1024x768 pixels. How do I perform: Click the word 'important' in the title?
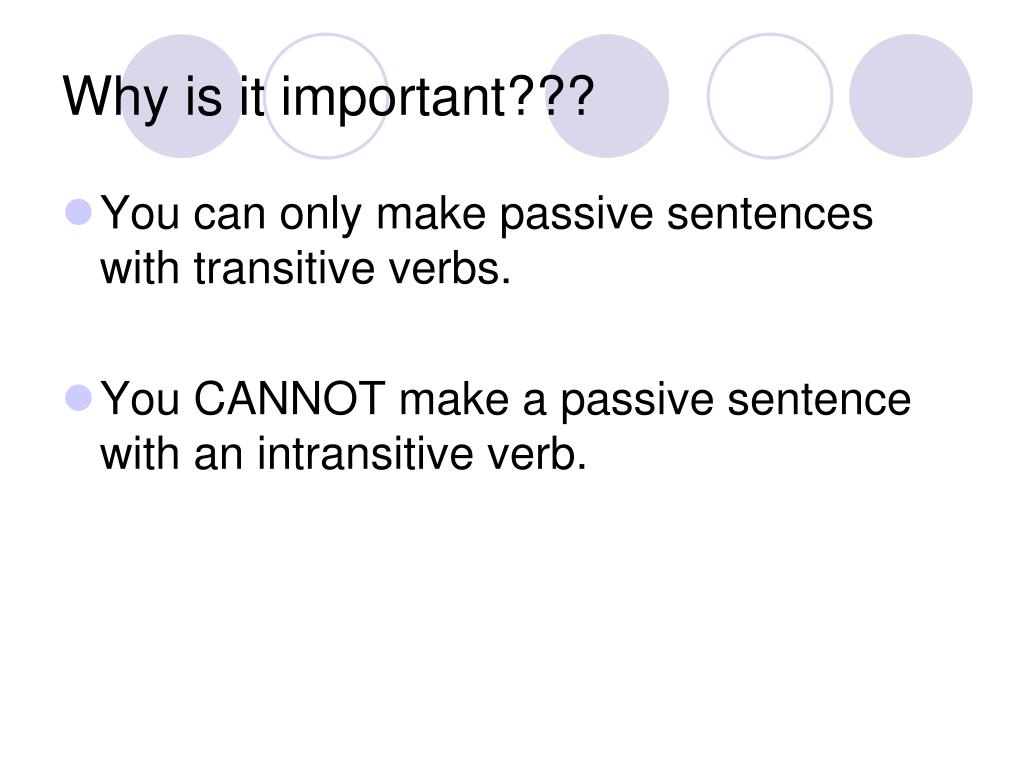(393, 98)
